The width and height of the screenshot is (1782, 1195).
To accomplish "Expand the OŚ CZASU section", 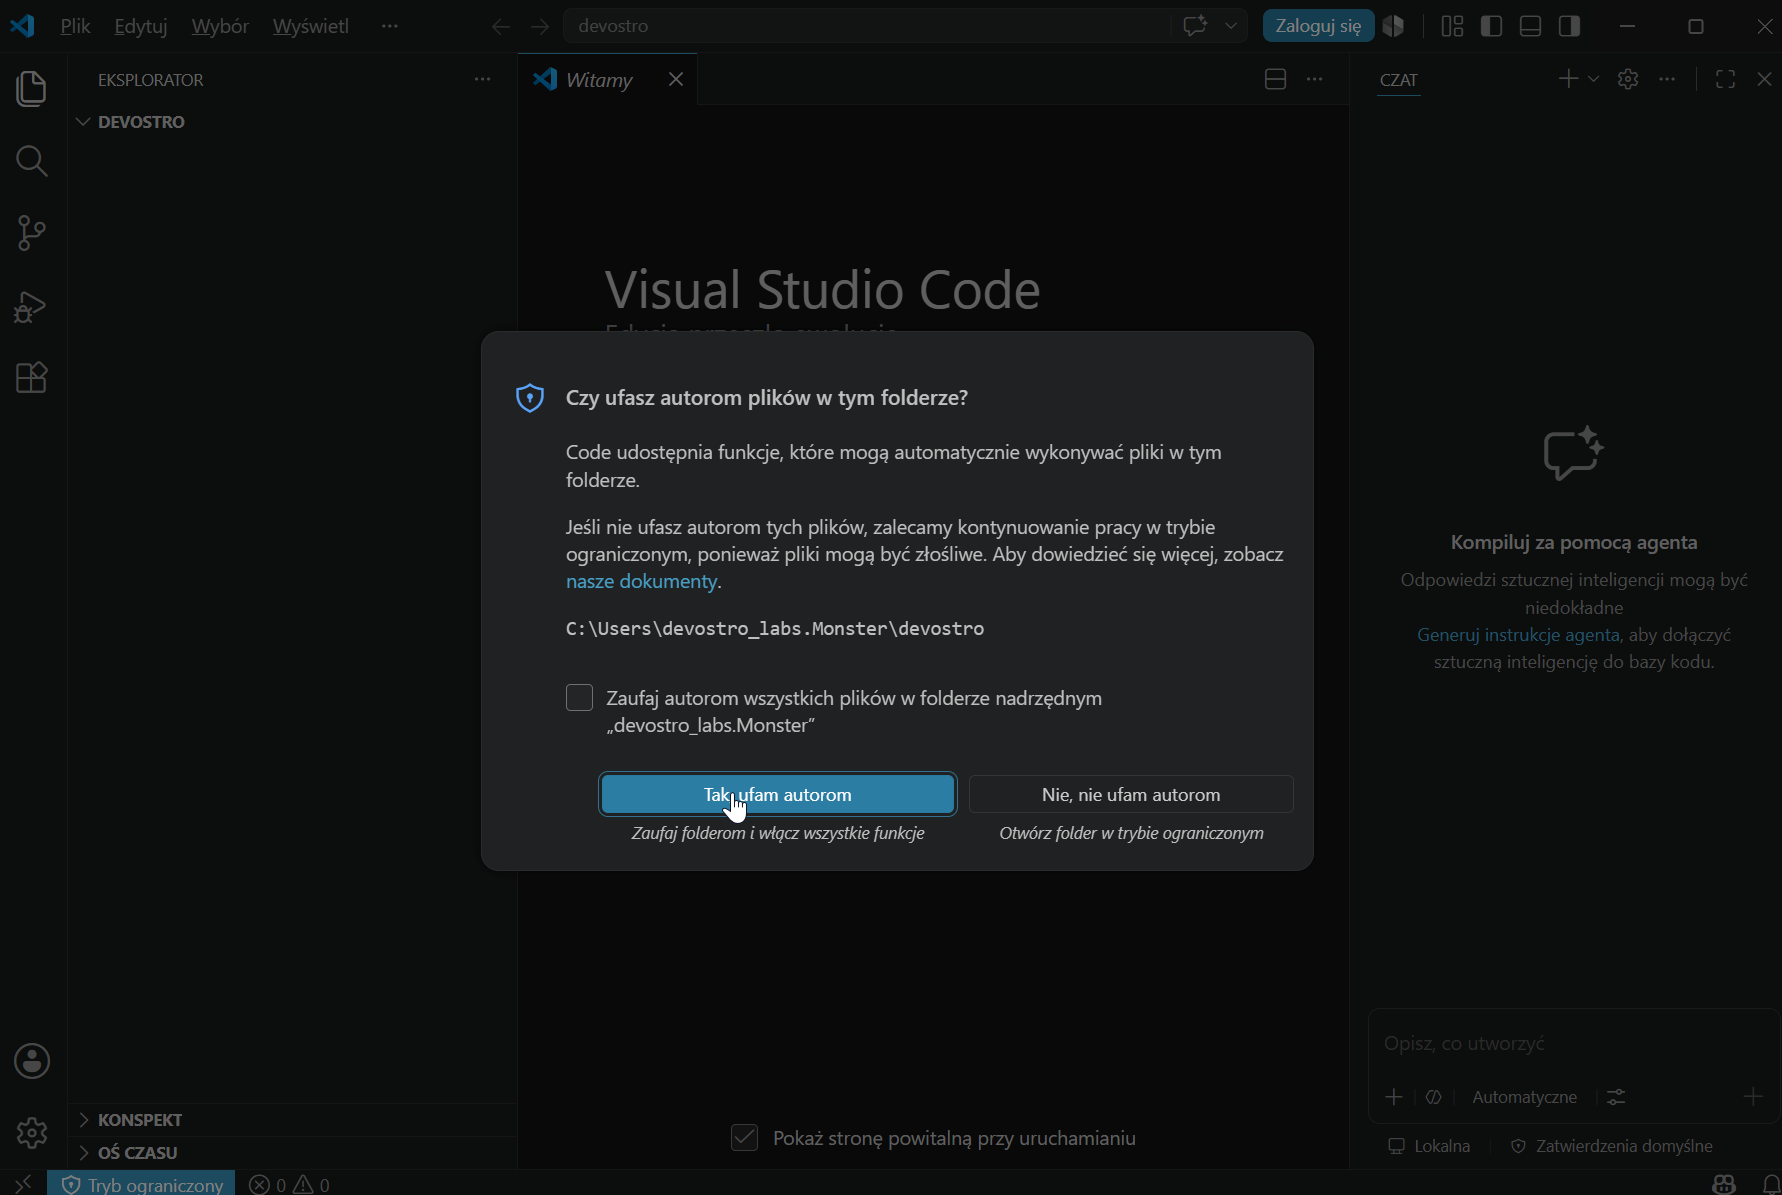I will [x=137, y=1153].
